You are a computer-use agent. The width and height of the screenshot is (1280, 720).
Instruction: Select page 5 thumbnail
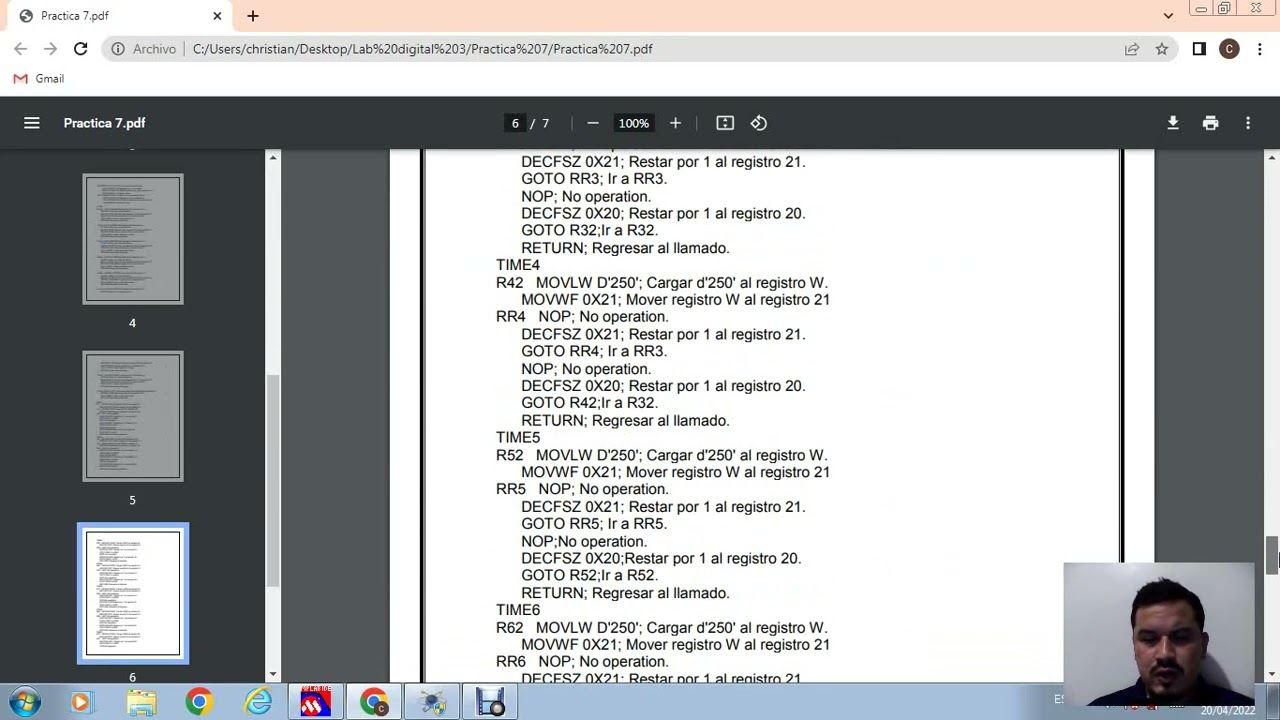133,416
